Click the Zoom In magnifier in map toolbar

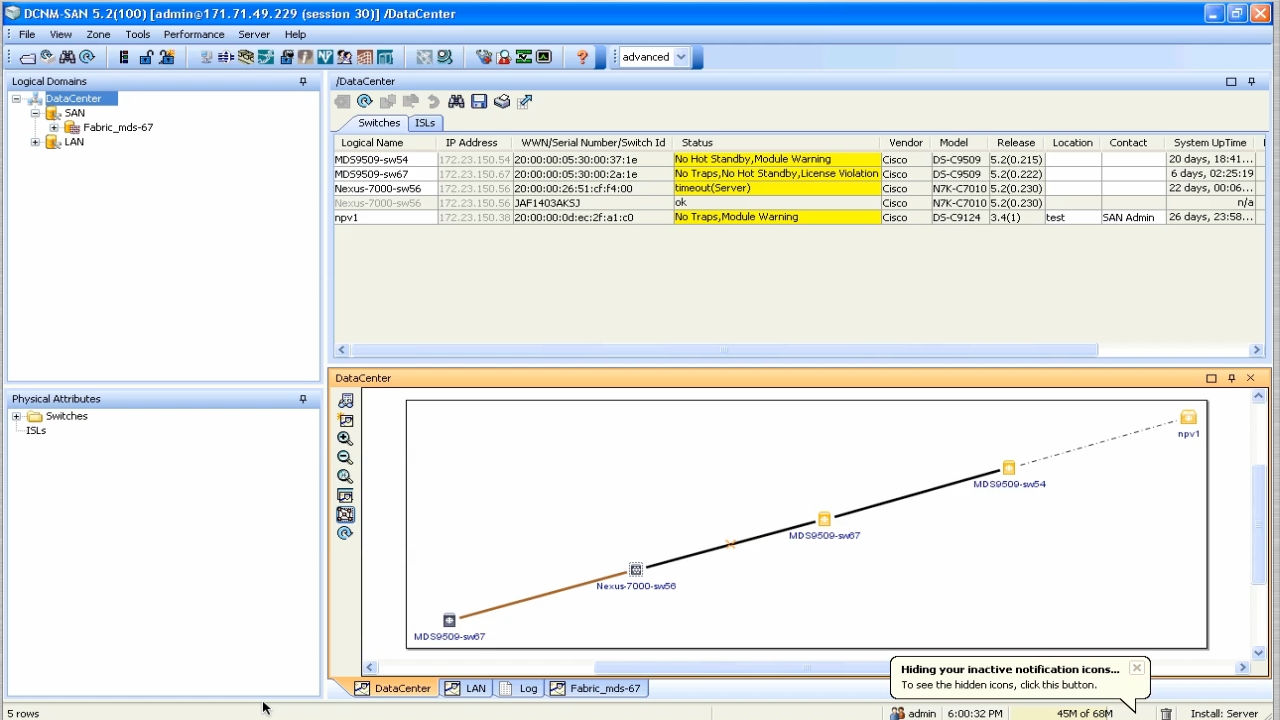[345, 439]
